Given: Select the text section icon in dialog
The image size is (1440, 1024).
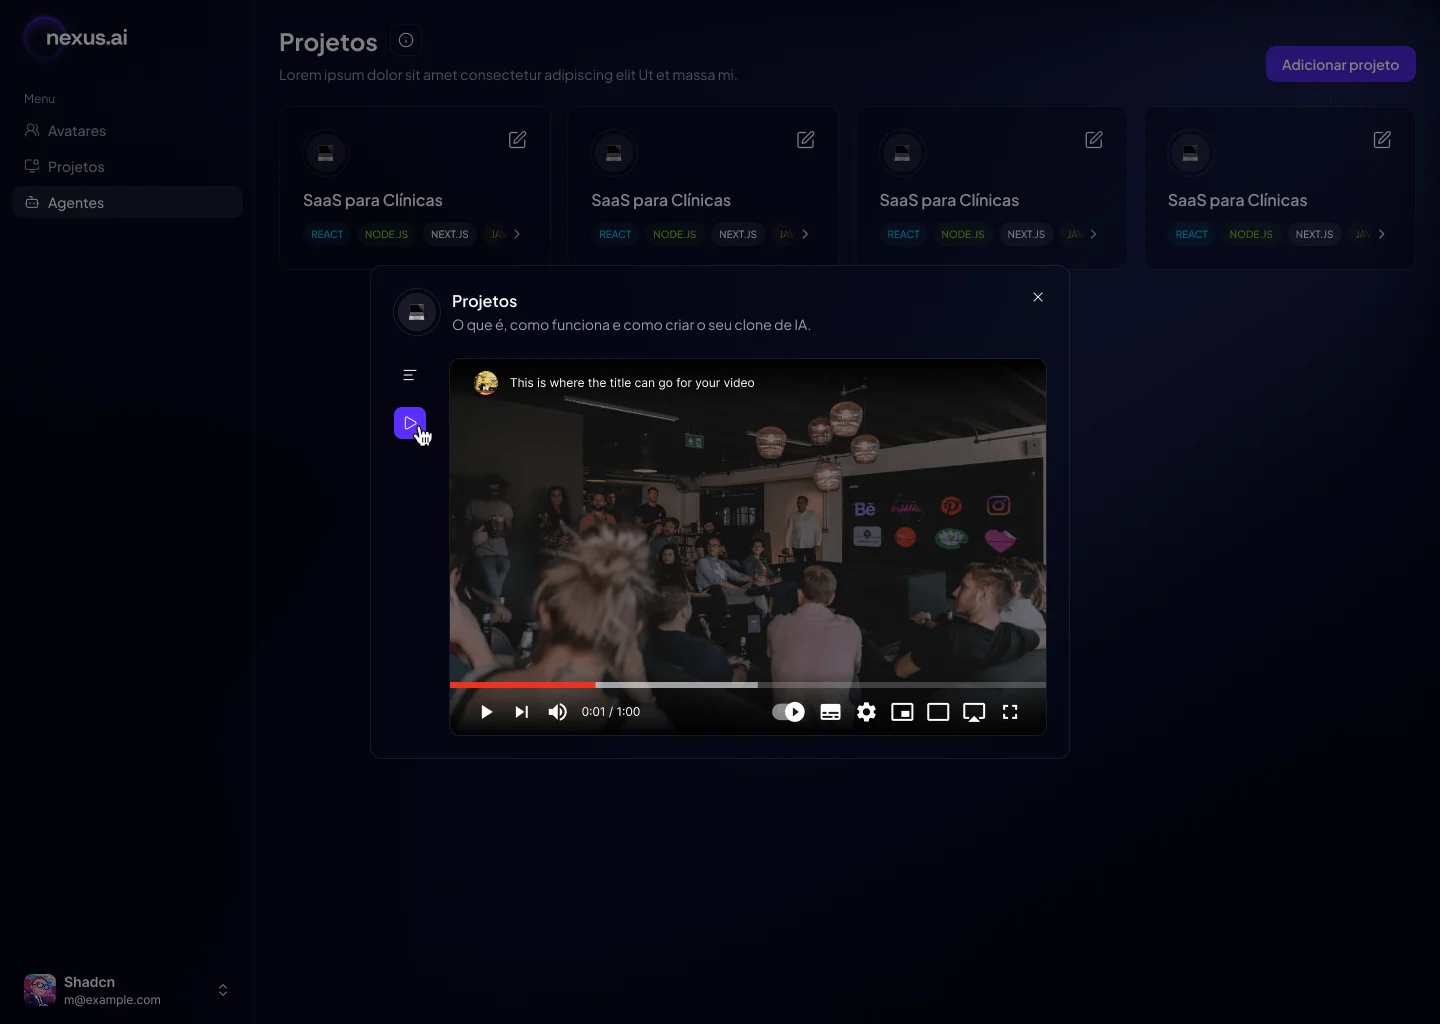Looking at the screenshot, I should [410, 375].
